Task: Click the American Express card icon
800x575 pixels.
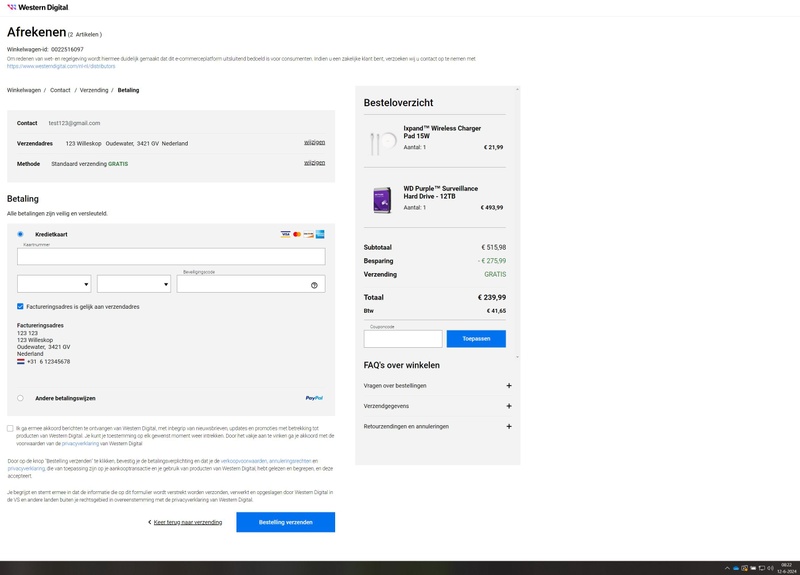Action: pyautogui.click(x=320, y=234)
